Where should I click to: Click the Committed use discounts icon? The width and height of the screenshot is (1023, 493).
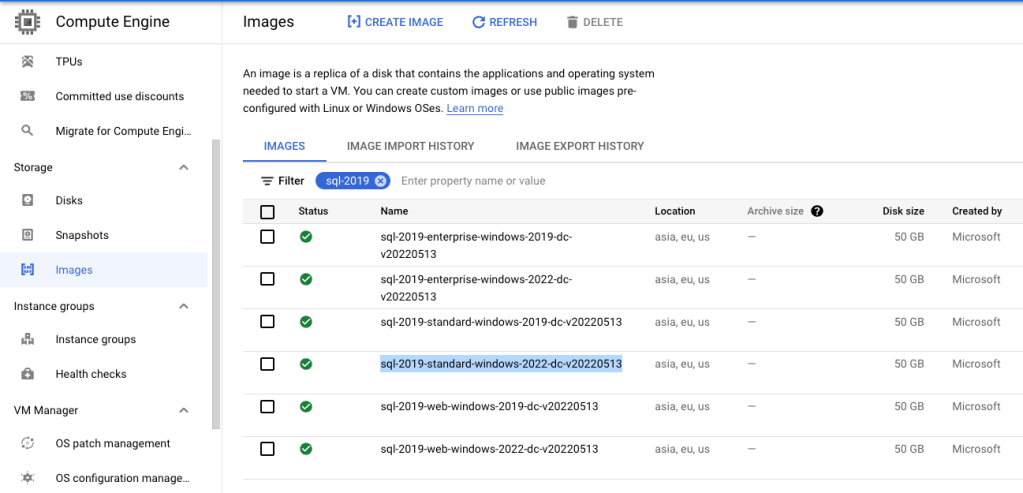[x=28, y=97]
